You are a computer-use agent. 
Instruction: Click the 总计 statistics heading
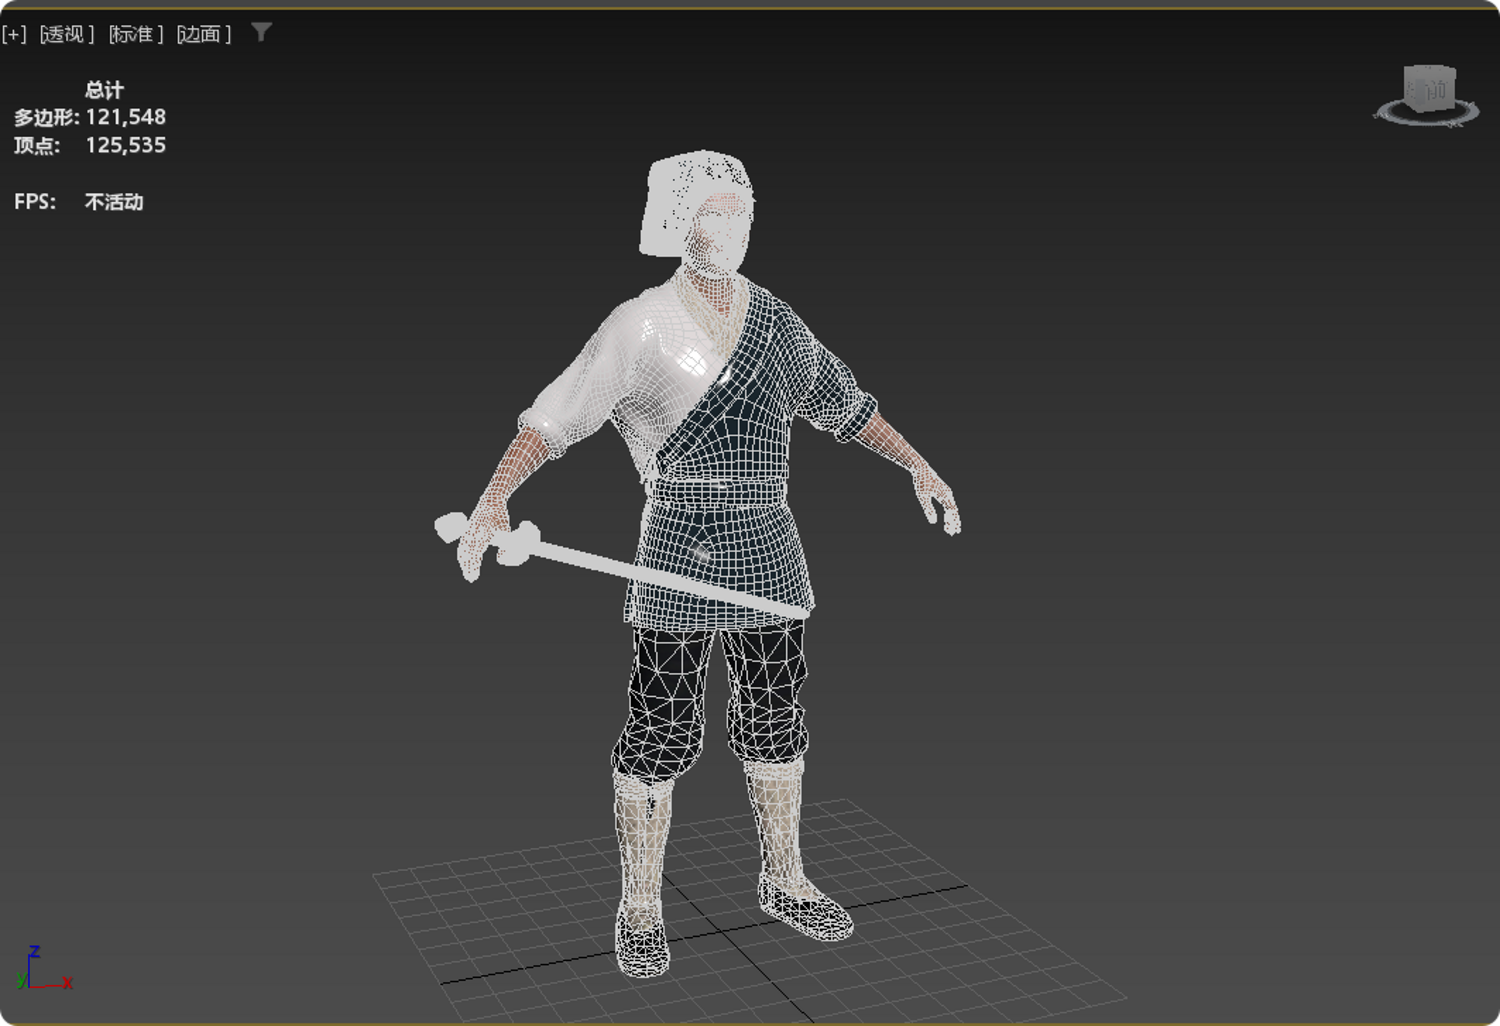tap(104, 90)
